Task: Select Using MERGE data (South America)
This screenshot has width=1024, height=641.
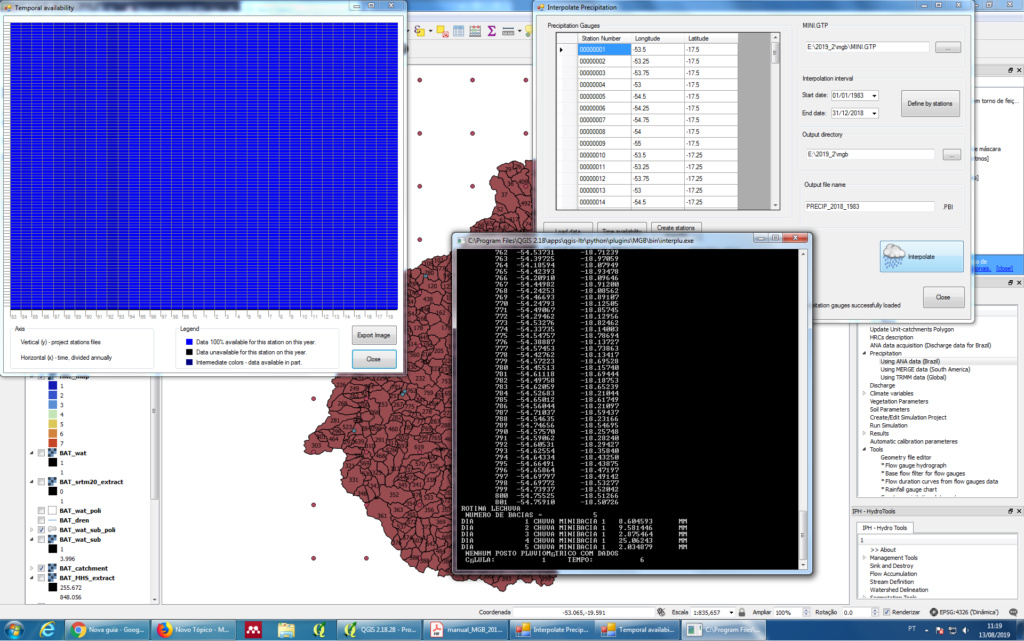Action: tap(925, 369)
